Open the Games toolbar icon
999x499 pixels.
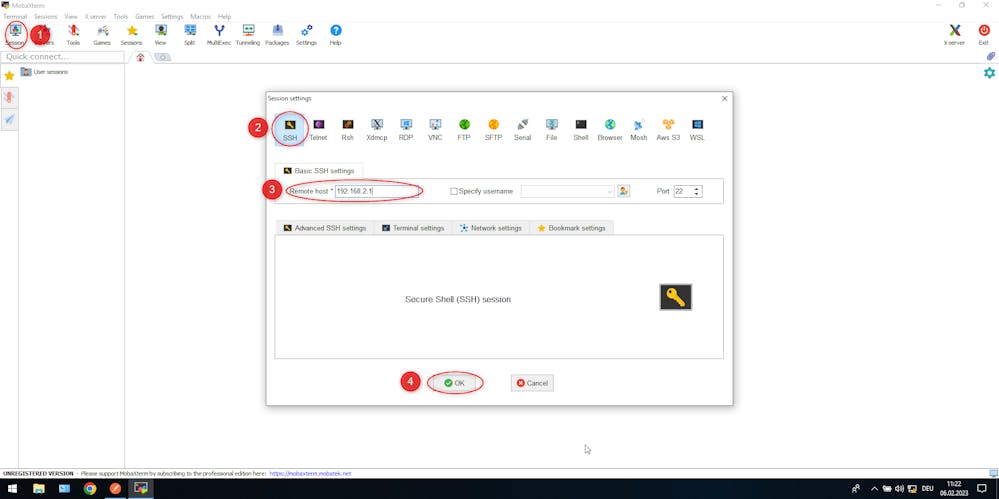click(x=102, y=34)
